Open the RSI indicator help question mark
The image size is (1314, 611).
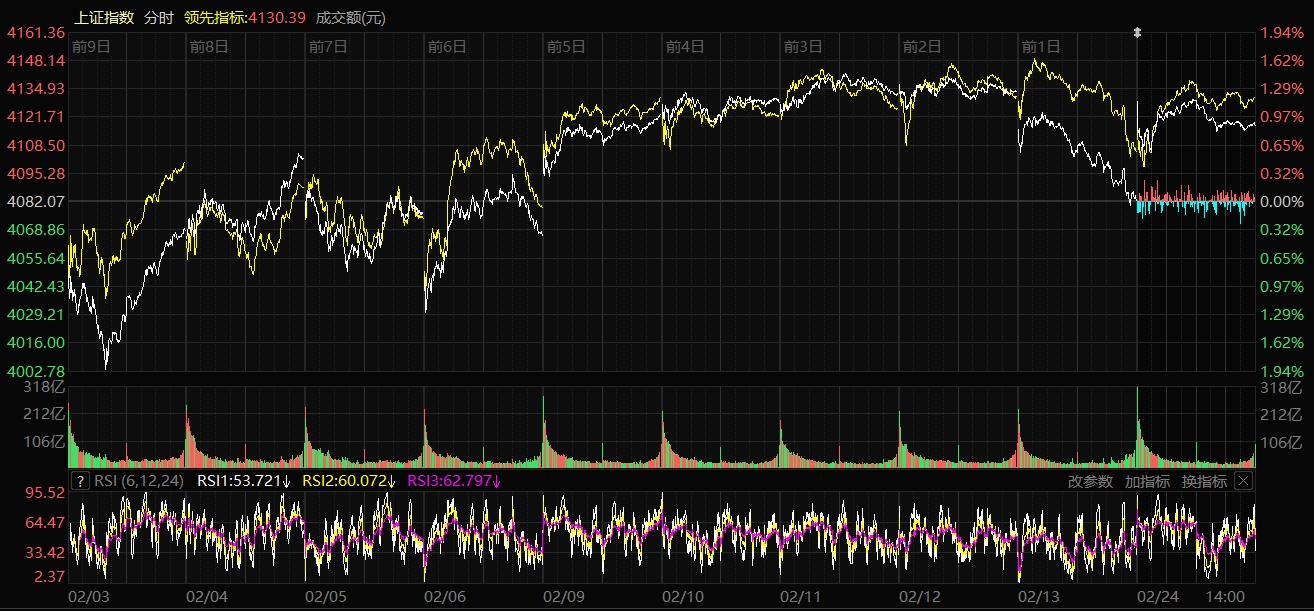(x=81, y=481)
